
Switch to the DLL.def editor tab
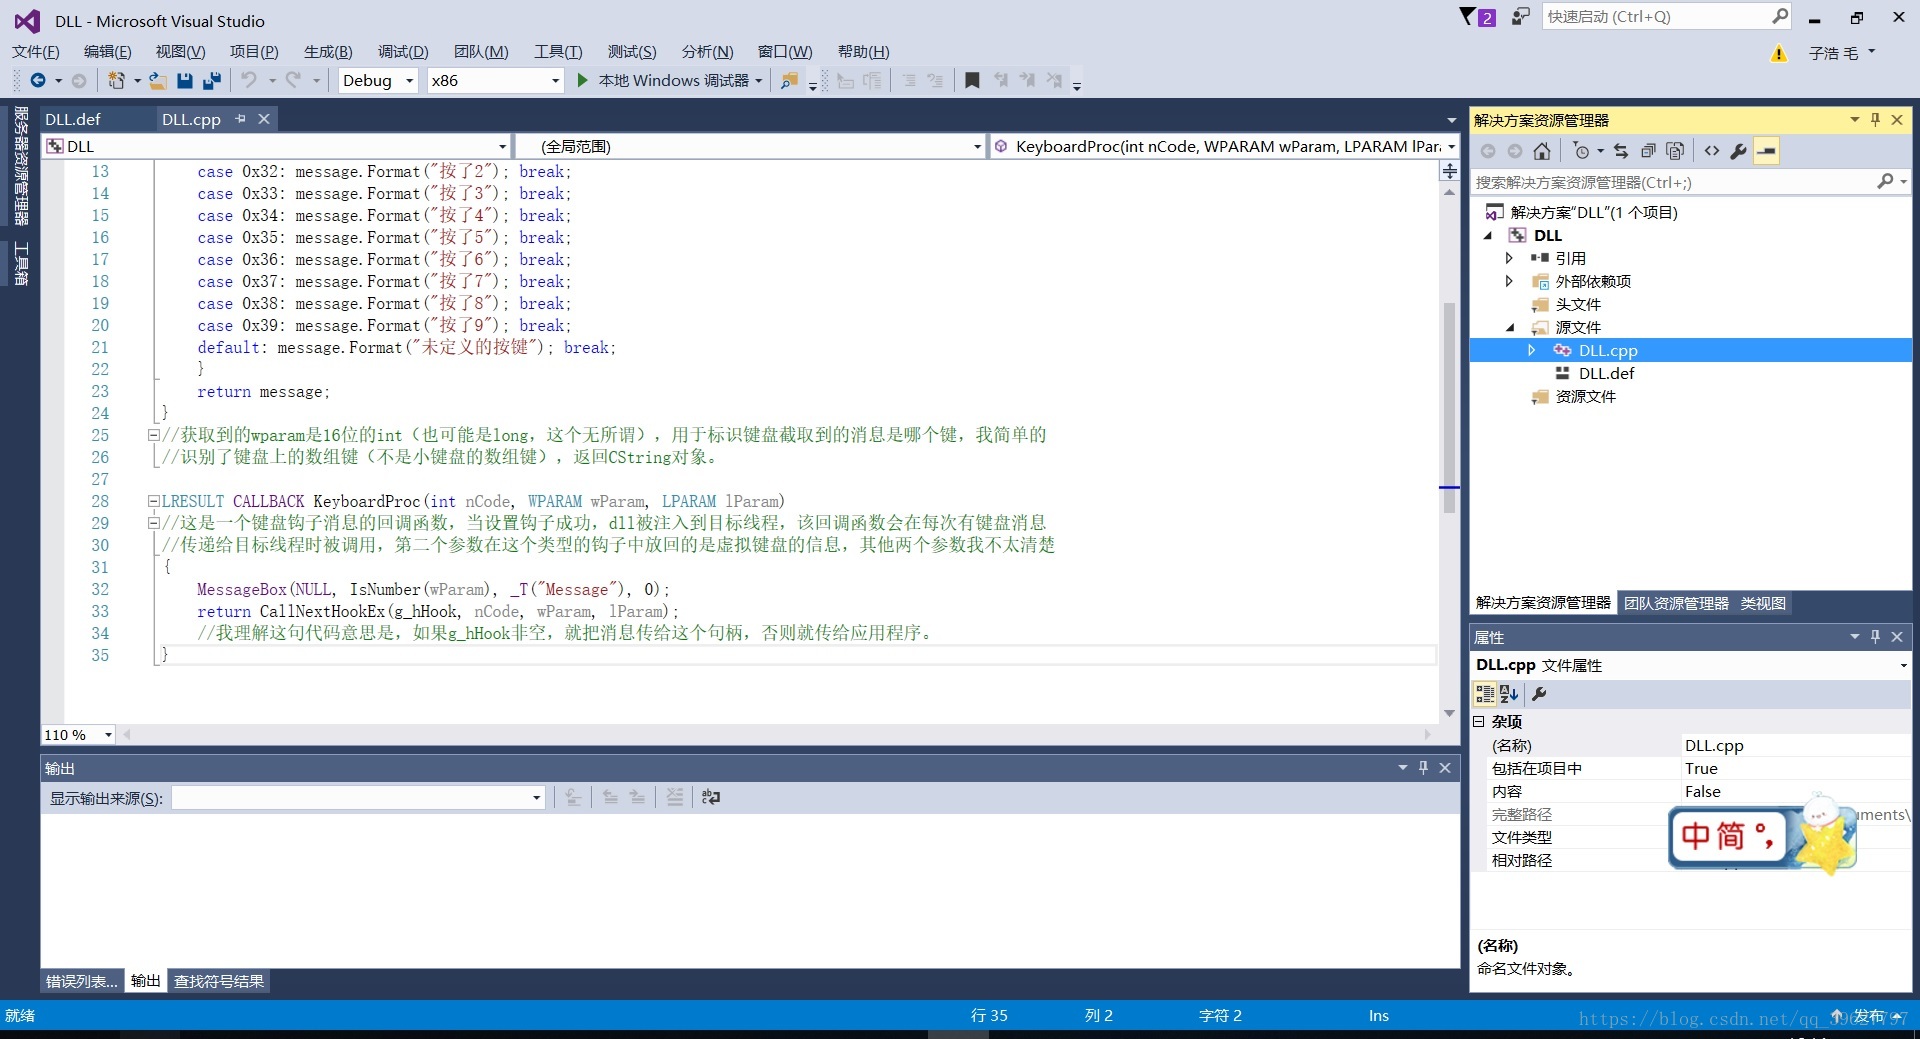click(x=73, y=119)
